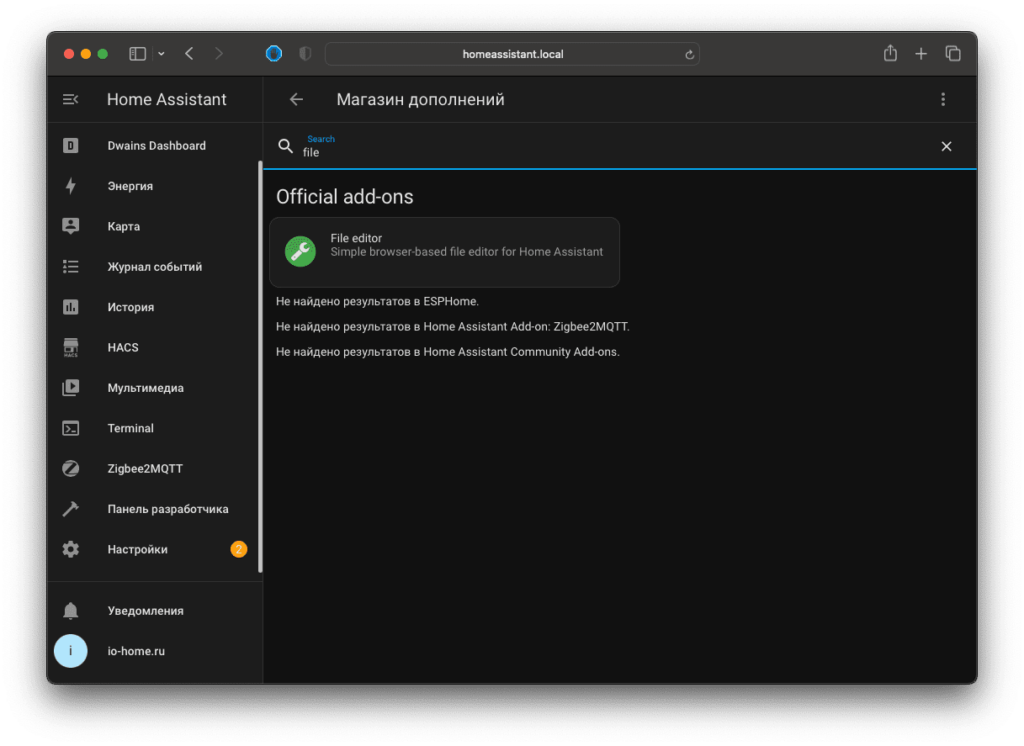Toggle Safari sidebar panel button
This screenshot has height=746, width=1024.
point(138,54)
